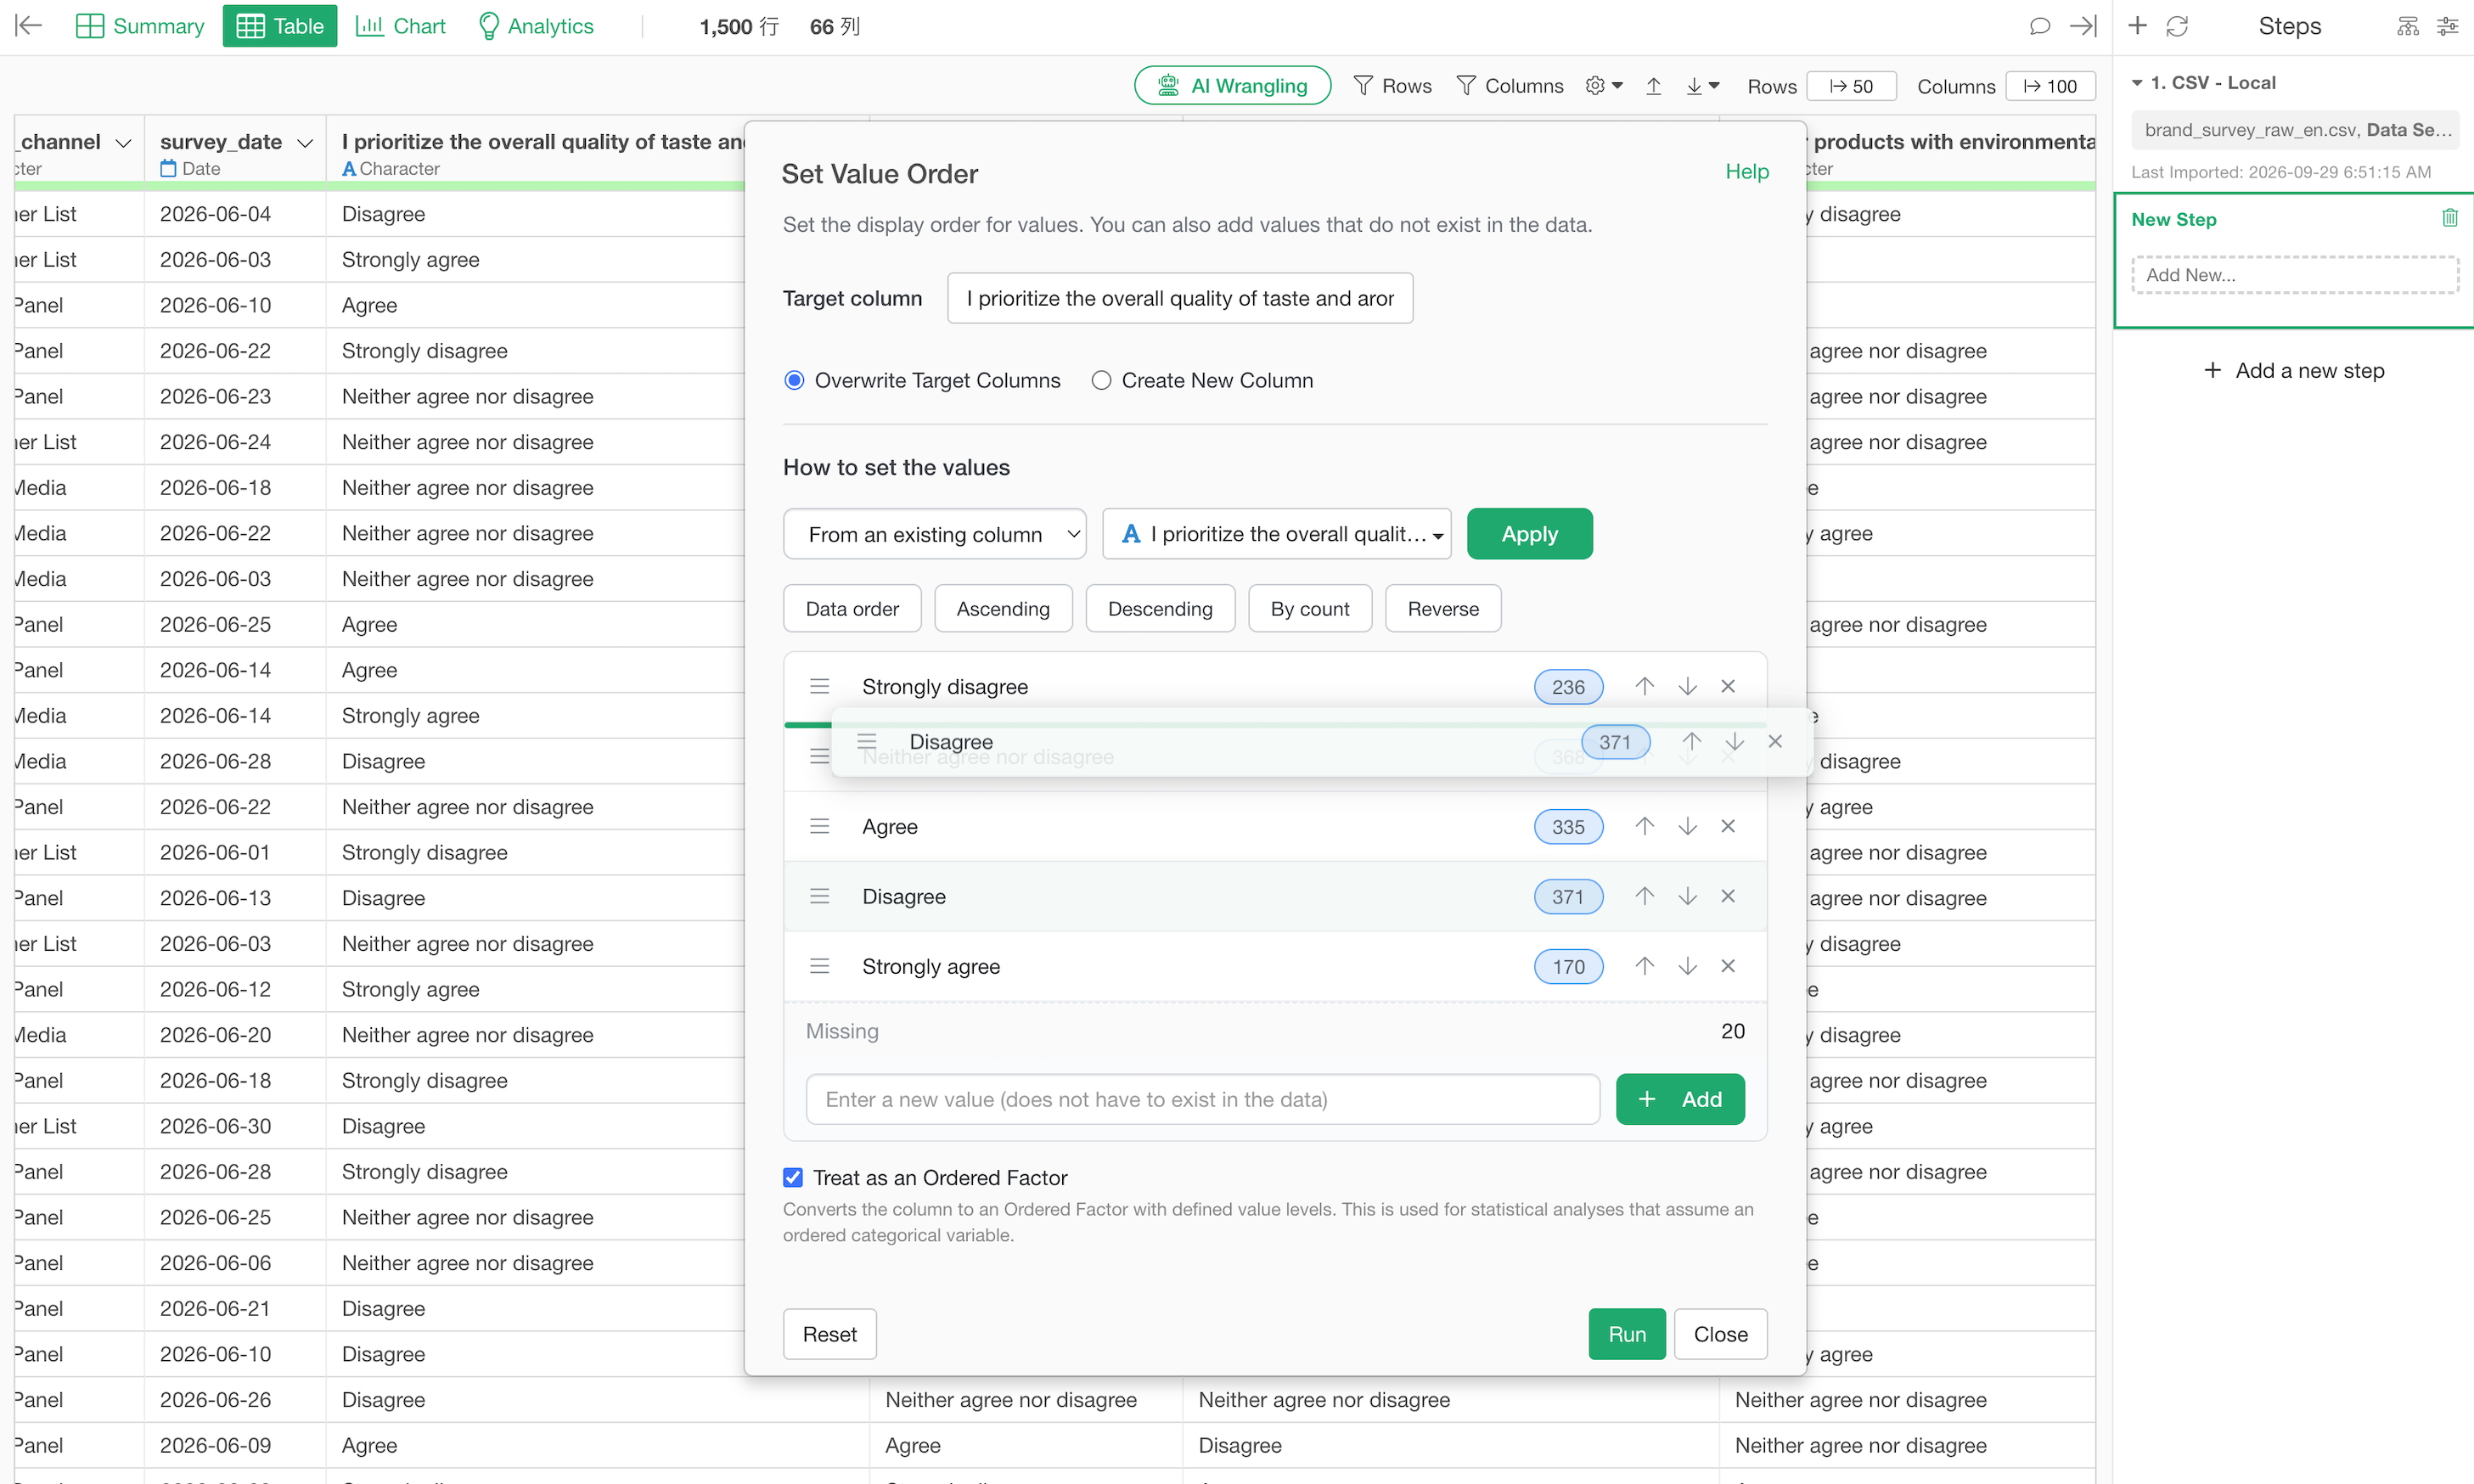Remove the Disagree row in list
The width and height of the screenshot is (2474, 1484).
pyautogui.click(x=1728, y=896)
